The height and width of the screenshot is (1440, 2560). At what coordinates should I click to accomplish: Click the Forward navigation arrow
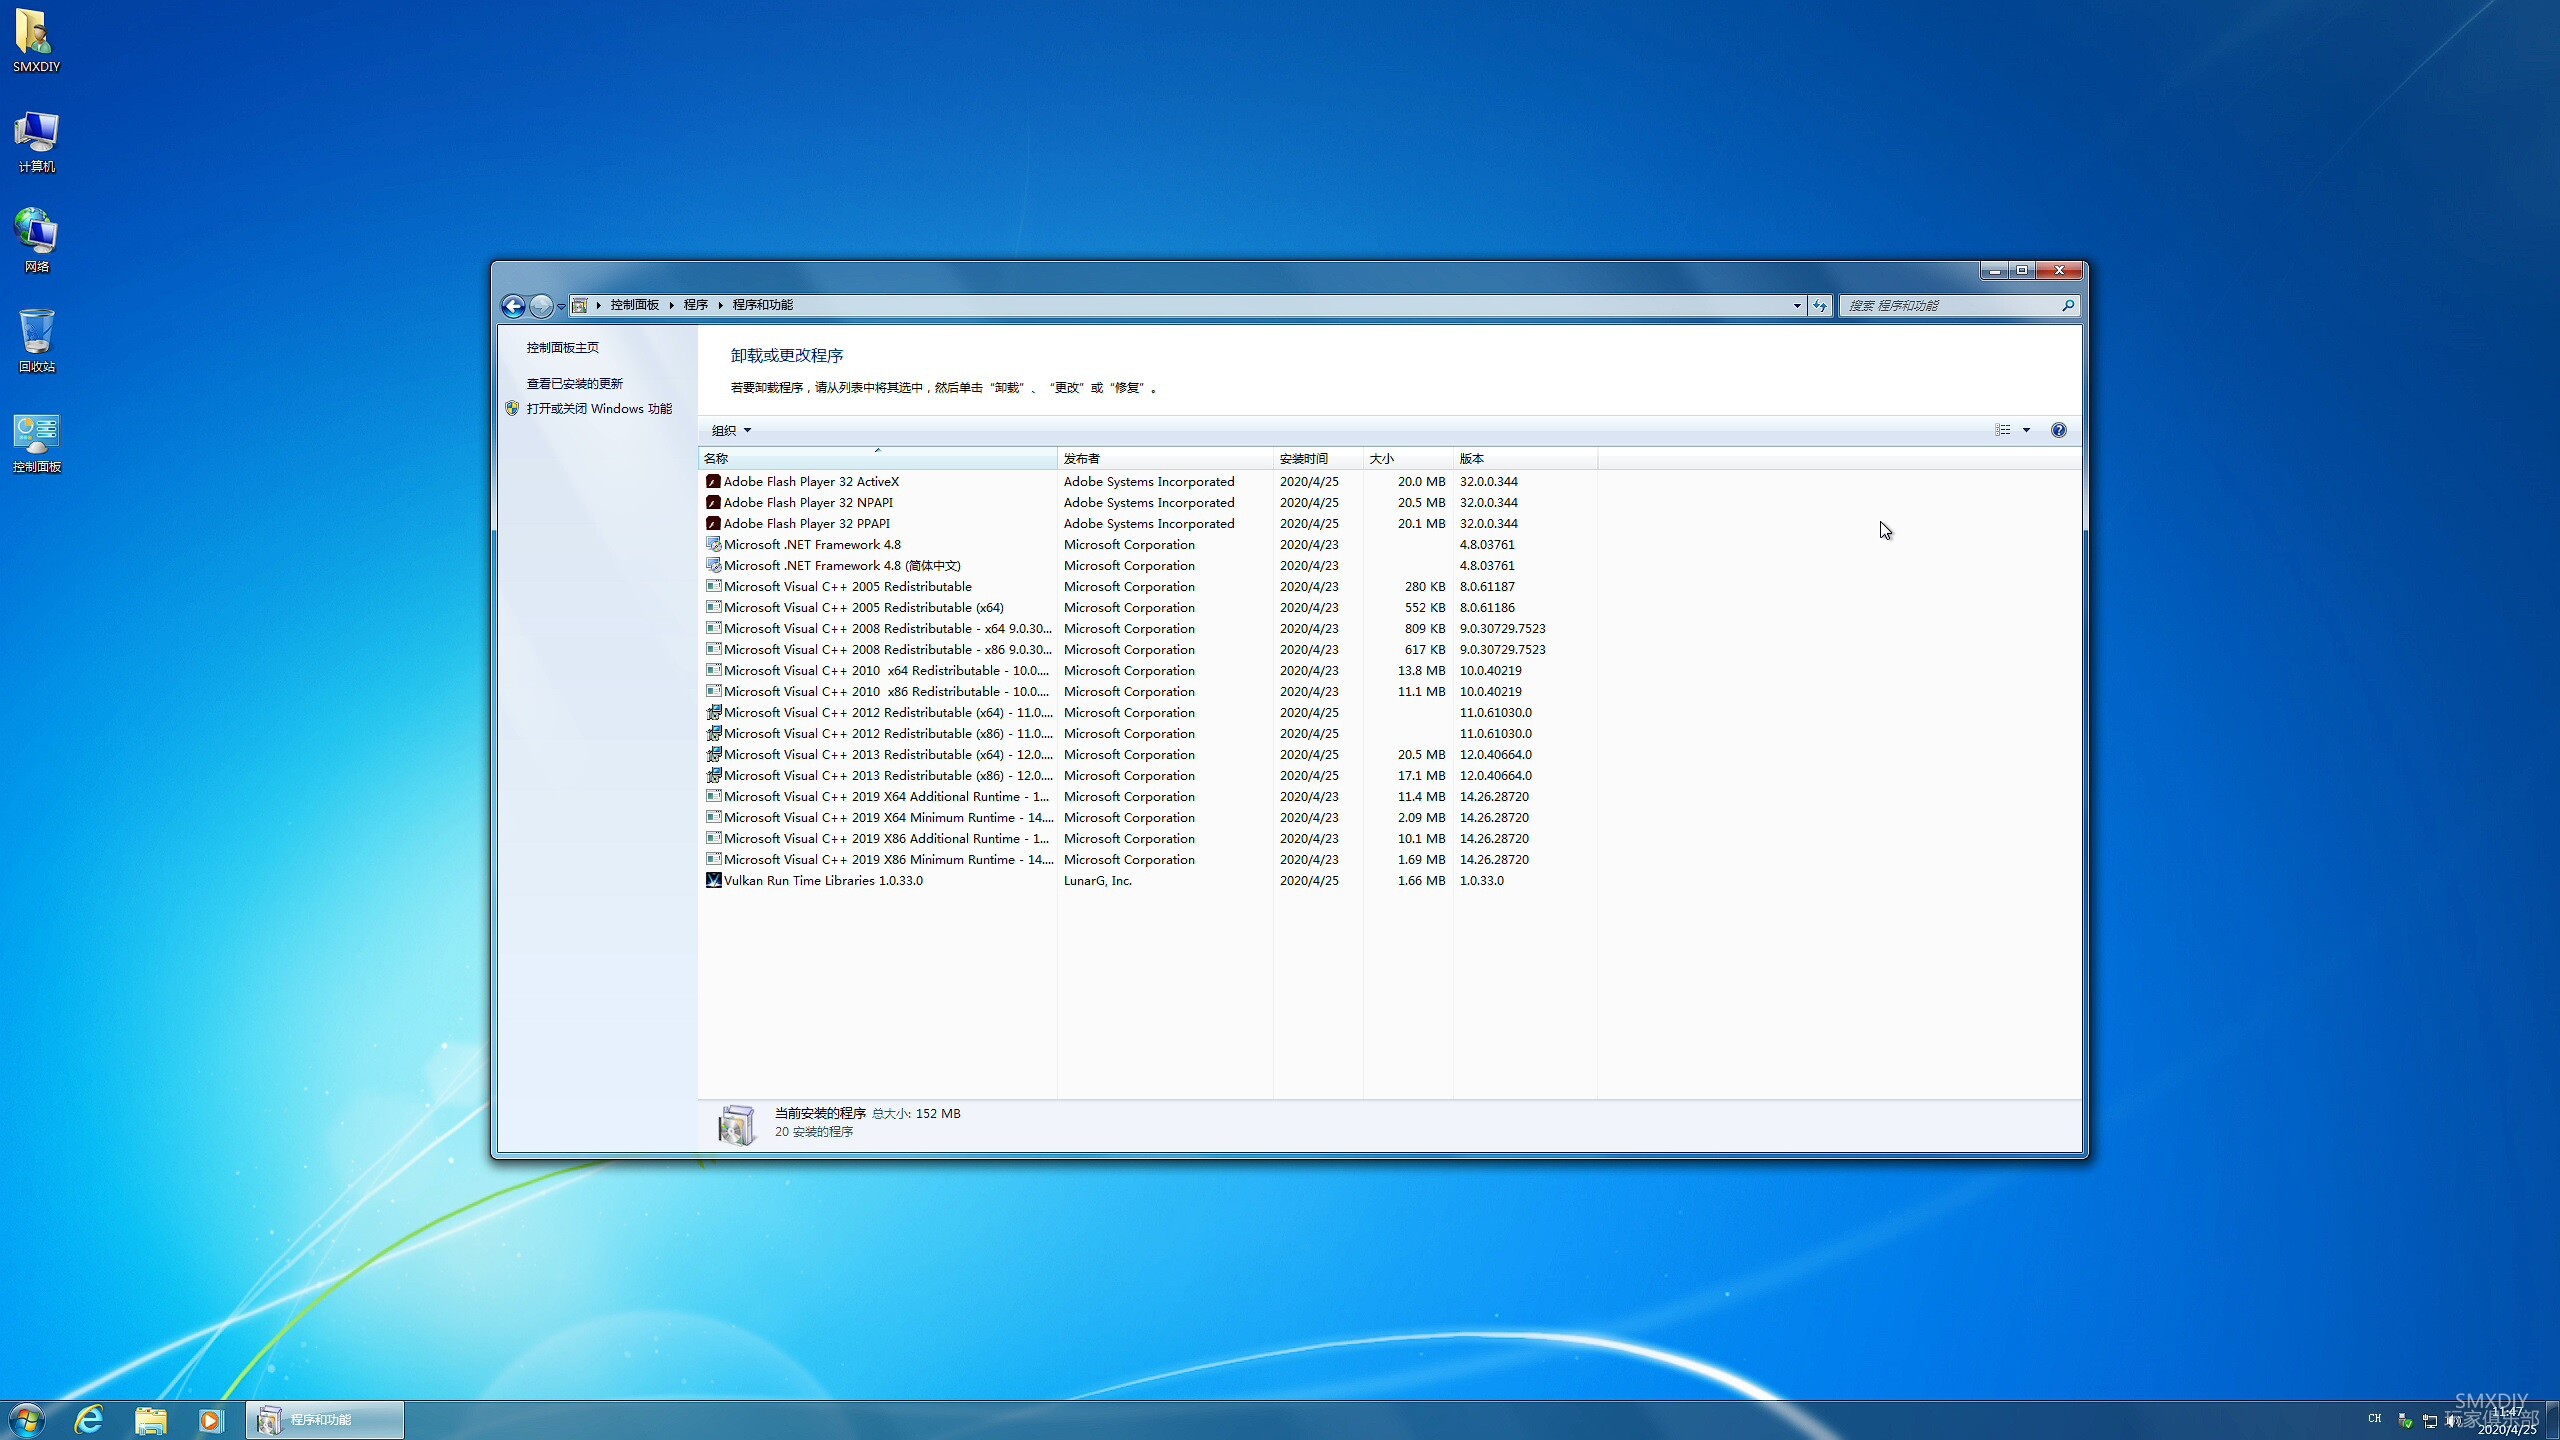pyautogui.click(x=541, y=306)
